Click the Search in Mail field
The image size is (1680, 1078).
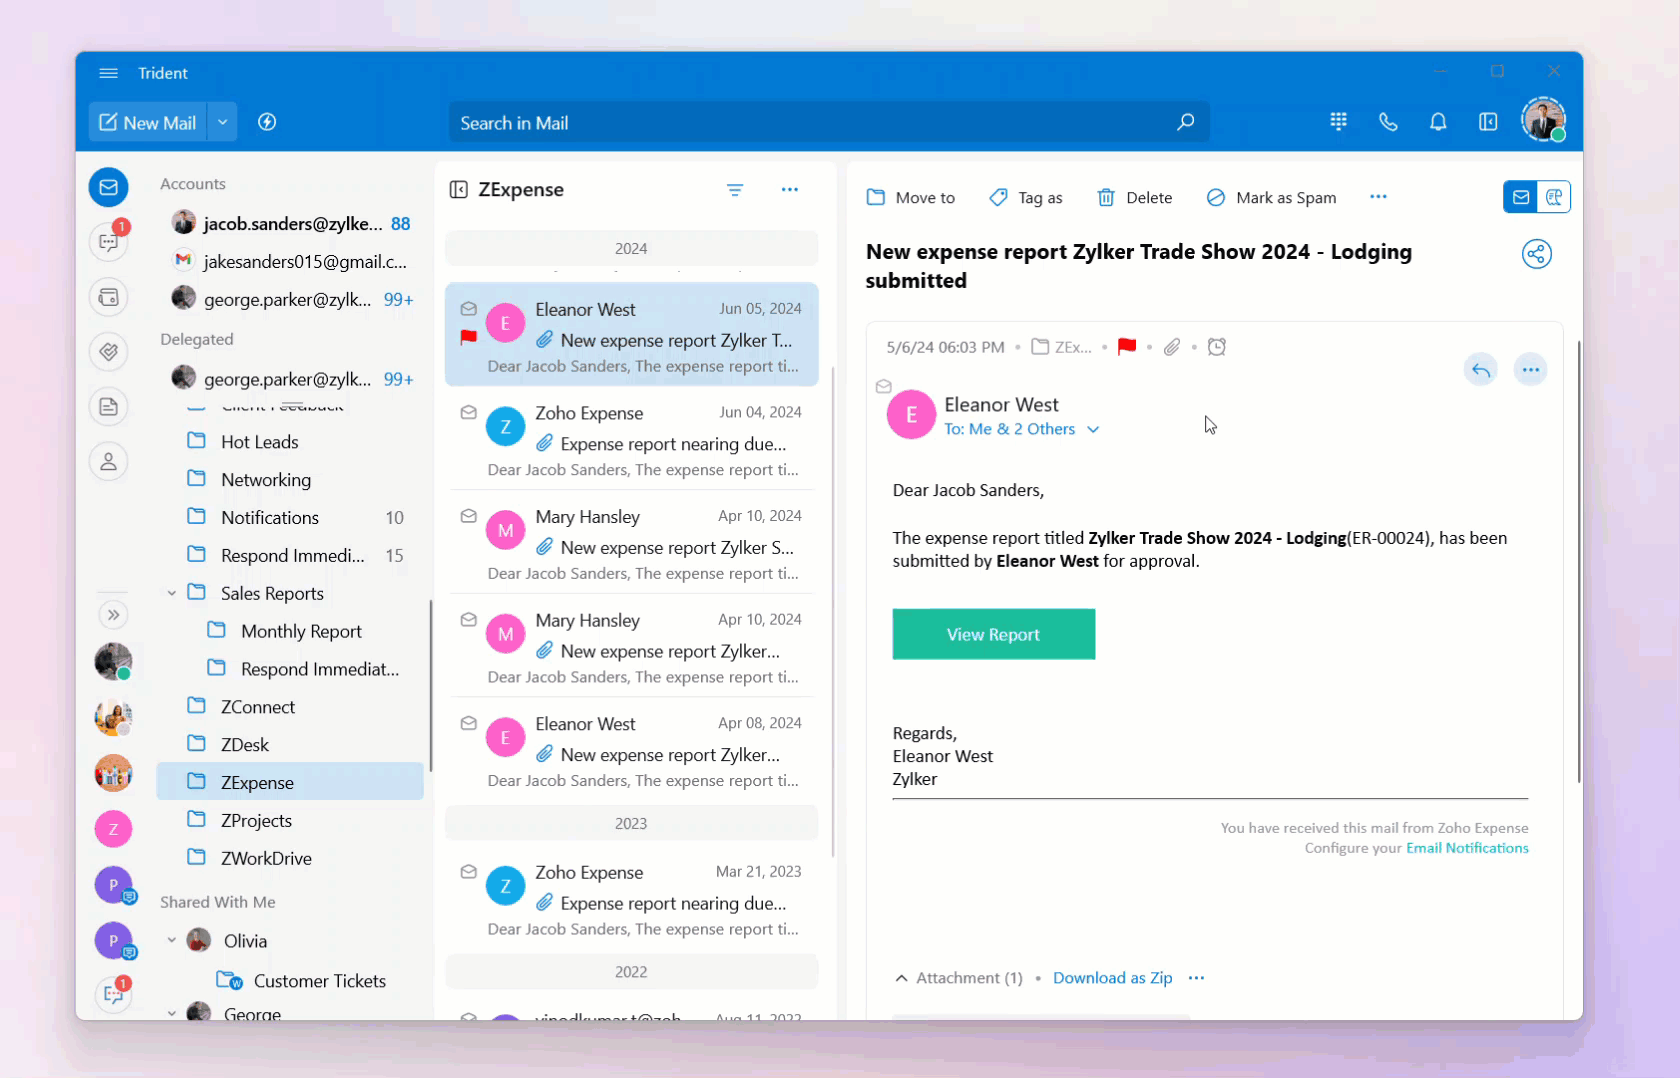tap(829, 122)
